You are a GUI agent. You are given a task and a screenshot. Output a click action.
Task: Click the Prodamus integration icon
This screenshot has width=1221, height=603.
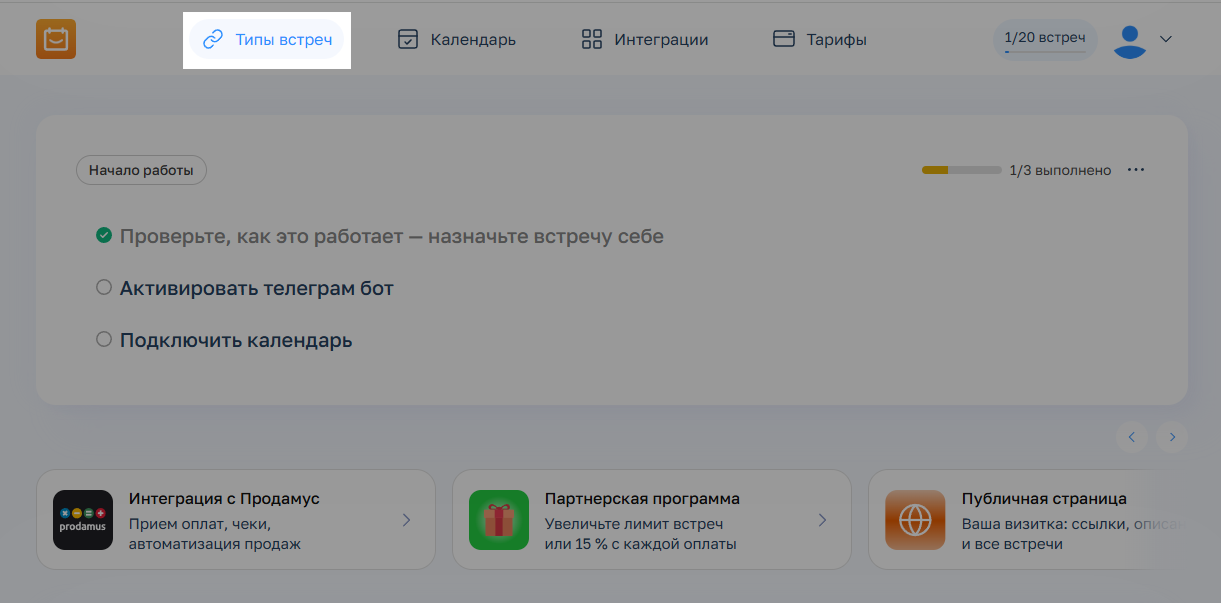click(82, 520)
